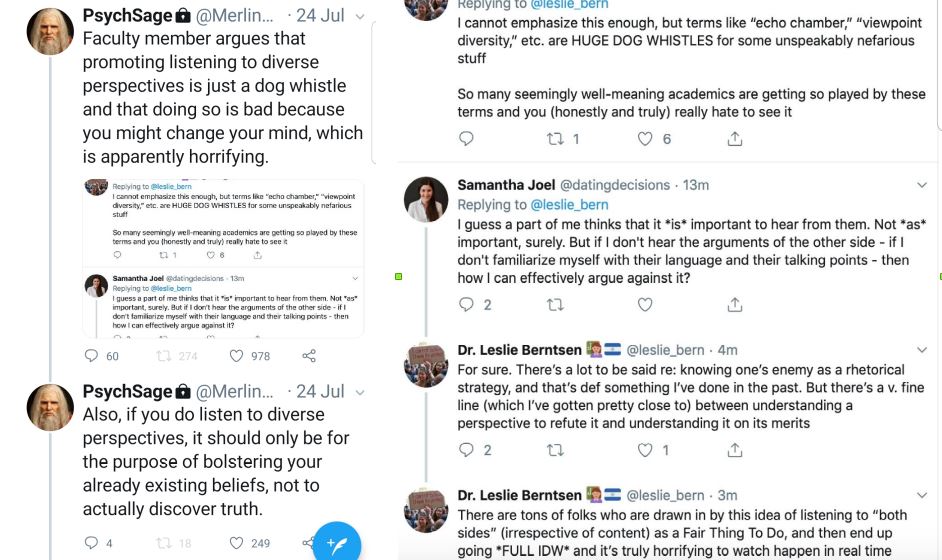This screenshot has height=560, width=942.
Task: Retweet the PsychSage tweet with 274 retweets
Action: (164, 356)
